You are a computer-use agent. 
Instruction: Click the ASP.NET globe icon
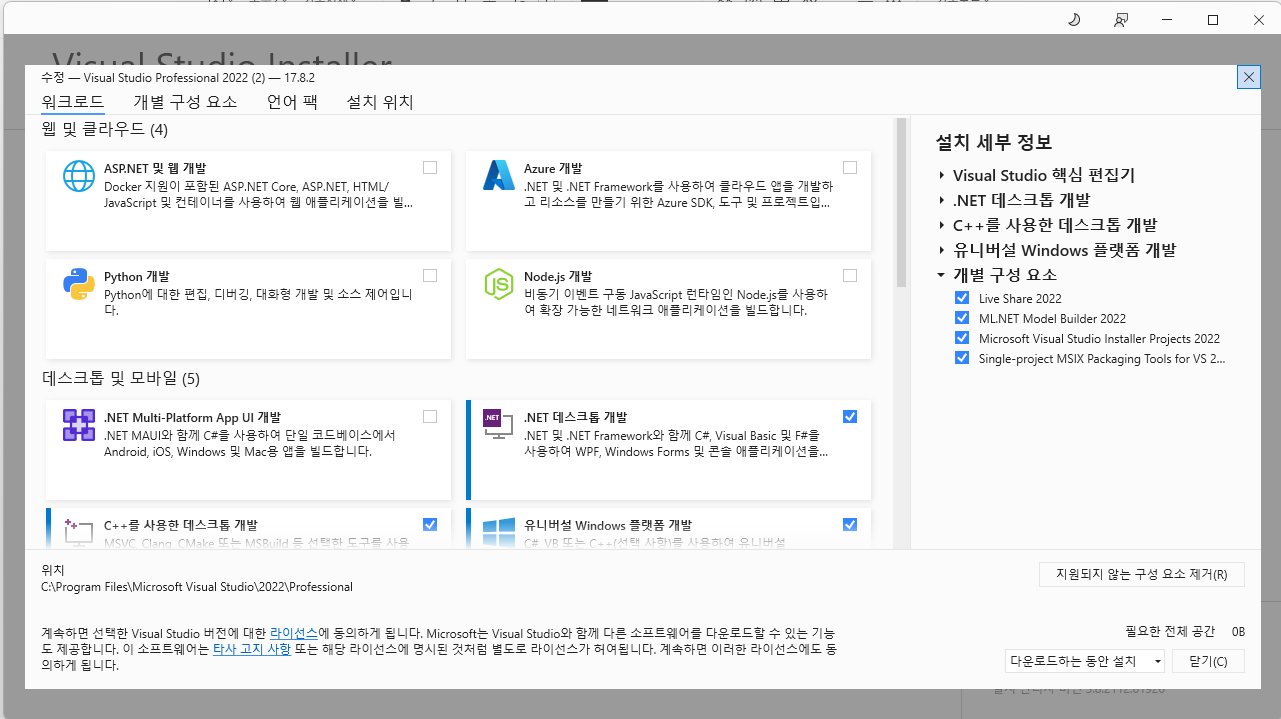click(x=79, y=176)
